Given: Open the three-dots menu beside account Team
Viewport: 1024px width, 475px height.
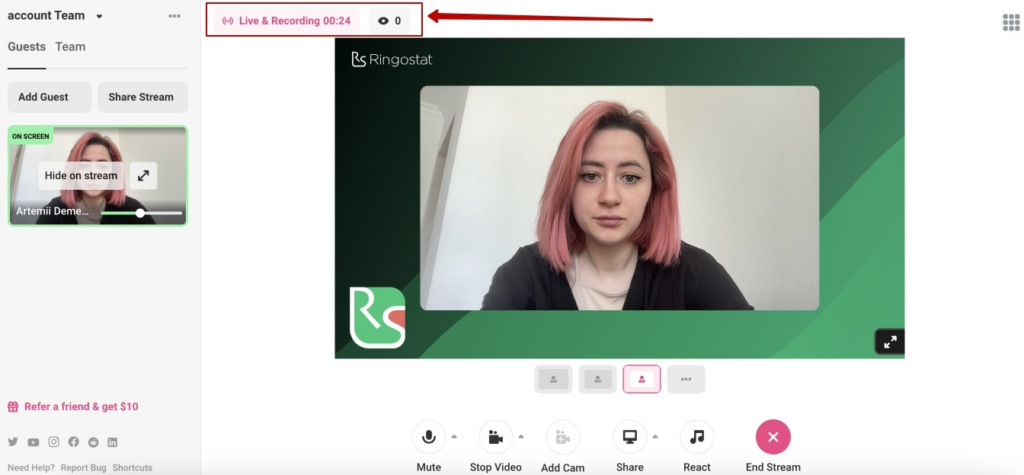Looking at the screenshot, I should (174, 16).
